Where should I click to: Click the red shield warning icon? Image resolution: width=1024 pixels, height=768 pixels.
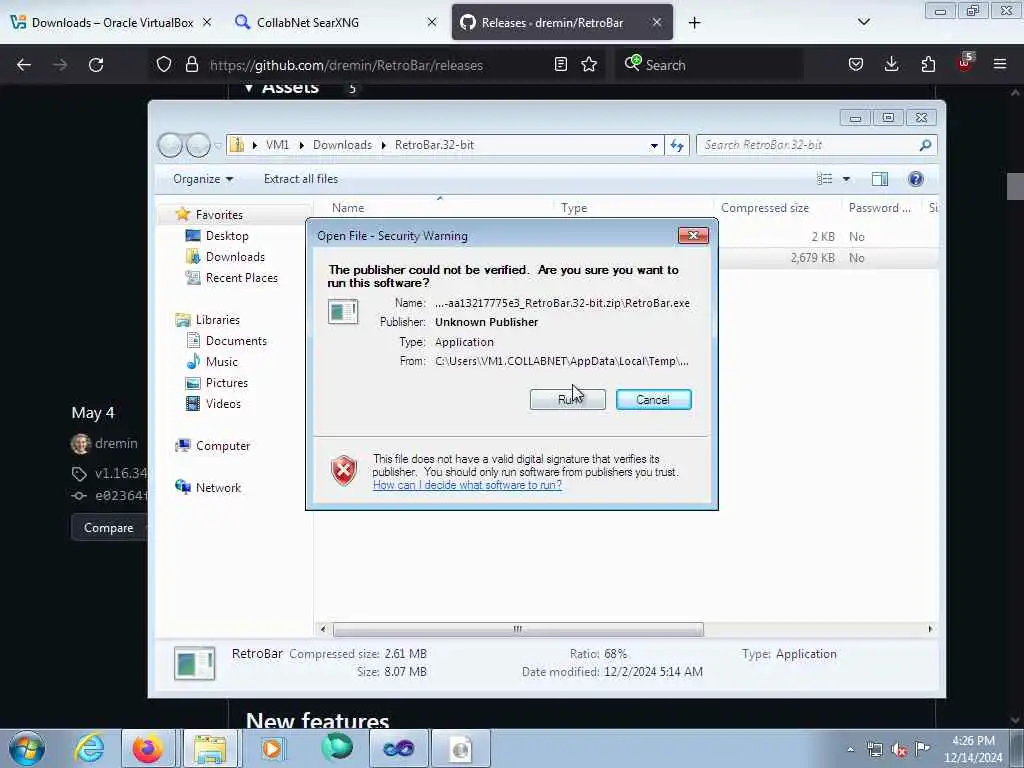[344, 470]
